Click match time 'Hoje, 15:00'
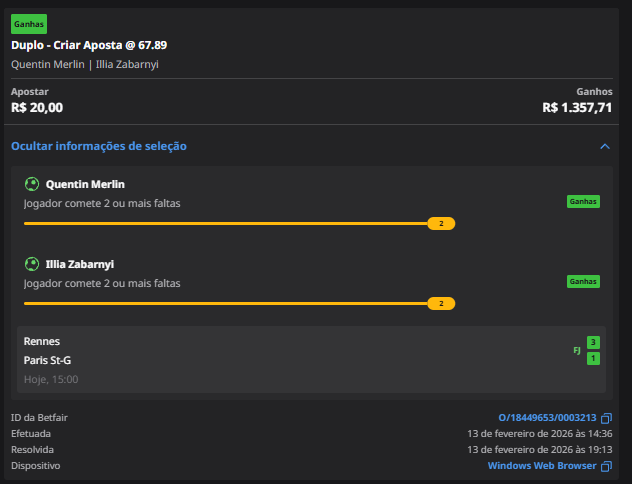 pos(51,379)
